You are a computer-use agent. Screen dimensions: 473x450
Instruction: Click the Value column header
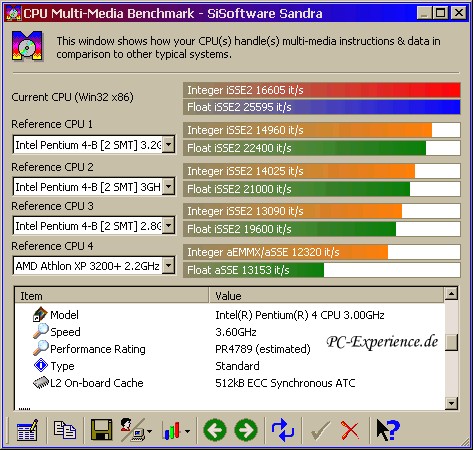tap(327, 296)
